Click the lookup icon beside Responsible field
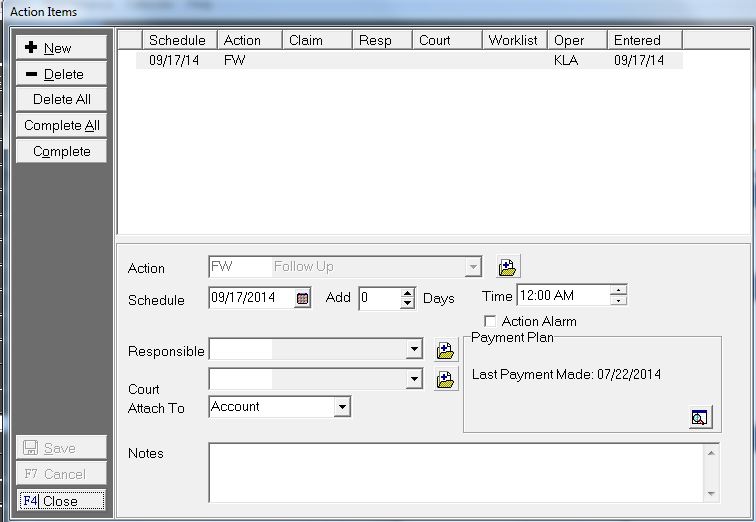 (x=446, y=350)
